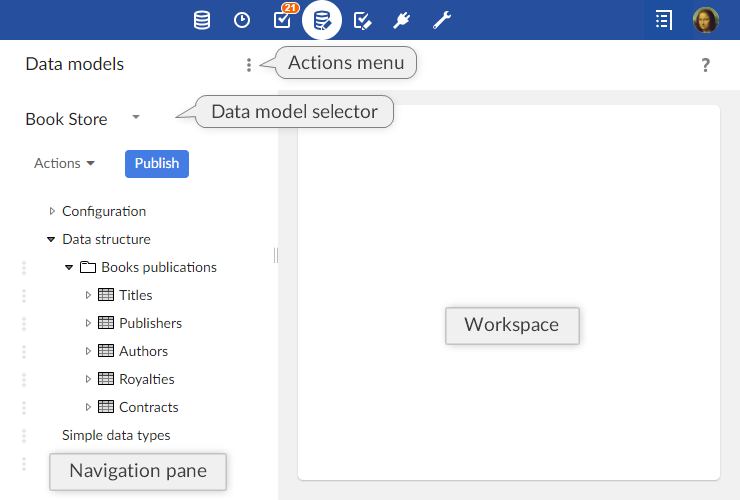Open the Actions dropdown
This screenshot has height=500, width=740.
[x=64, y=163]
